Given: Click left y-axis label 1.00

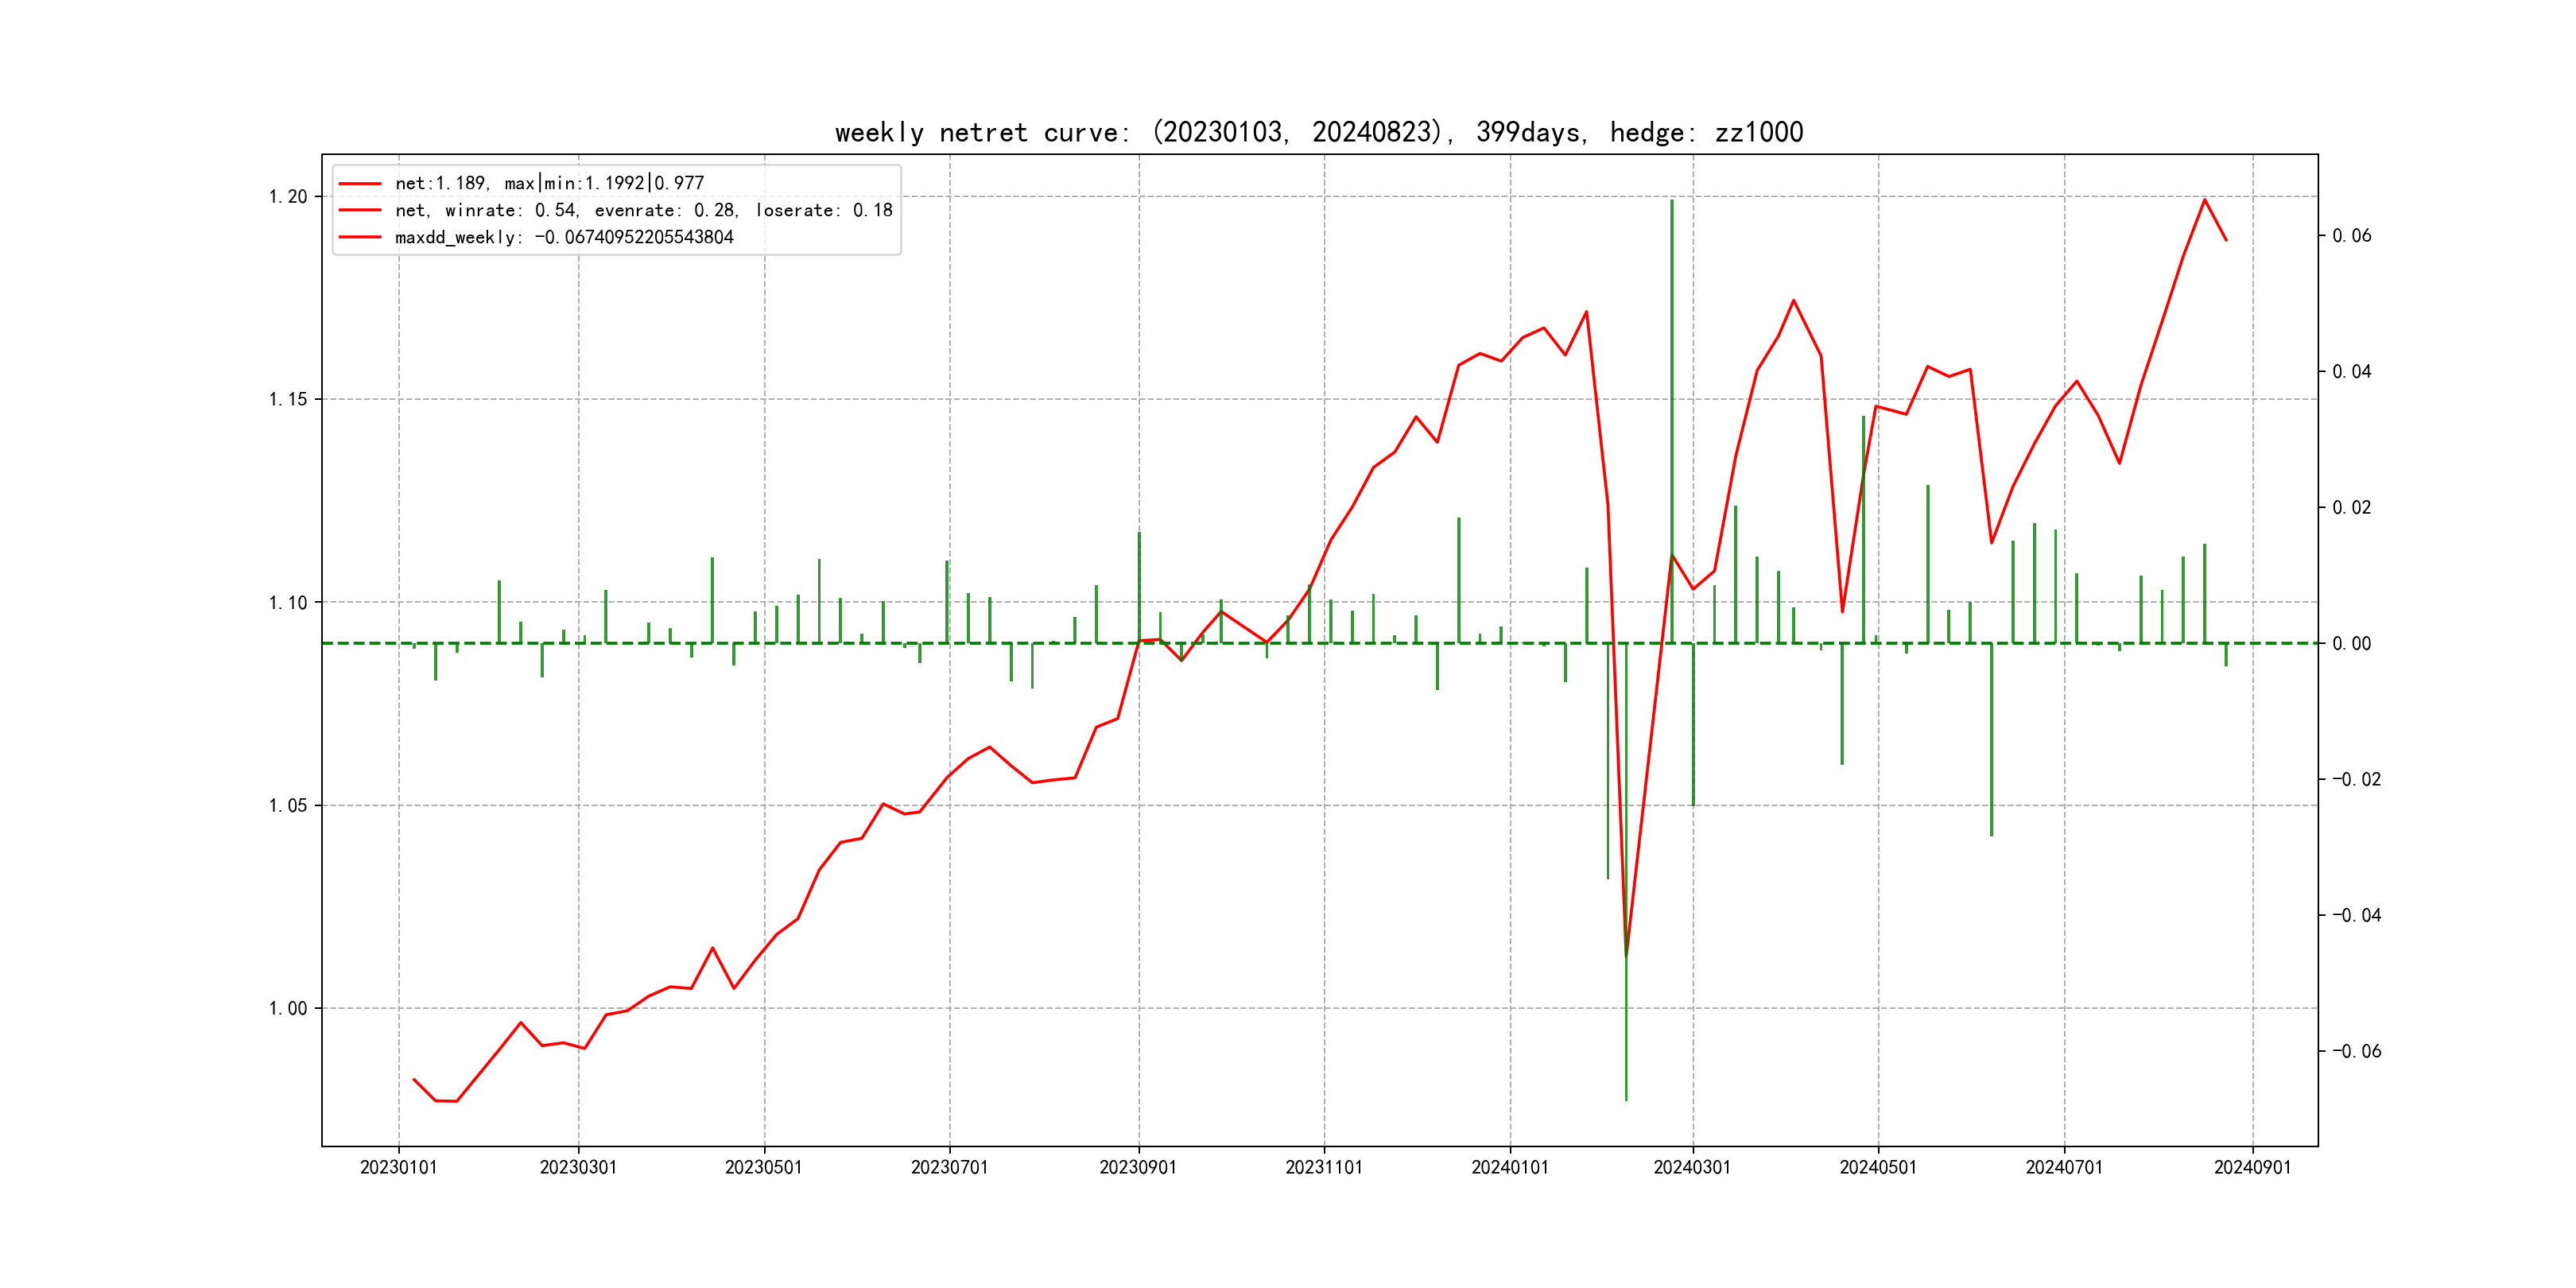Looking at the screenshot, I should 288,1008.
